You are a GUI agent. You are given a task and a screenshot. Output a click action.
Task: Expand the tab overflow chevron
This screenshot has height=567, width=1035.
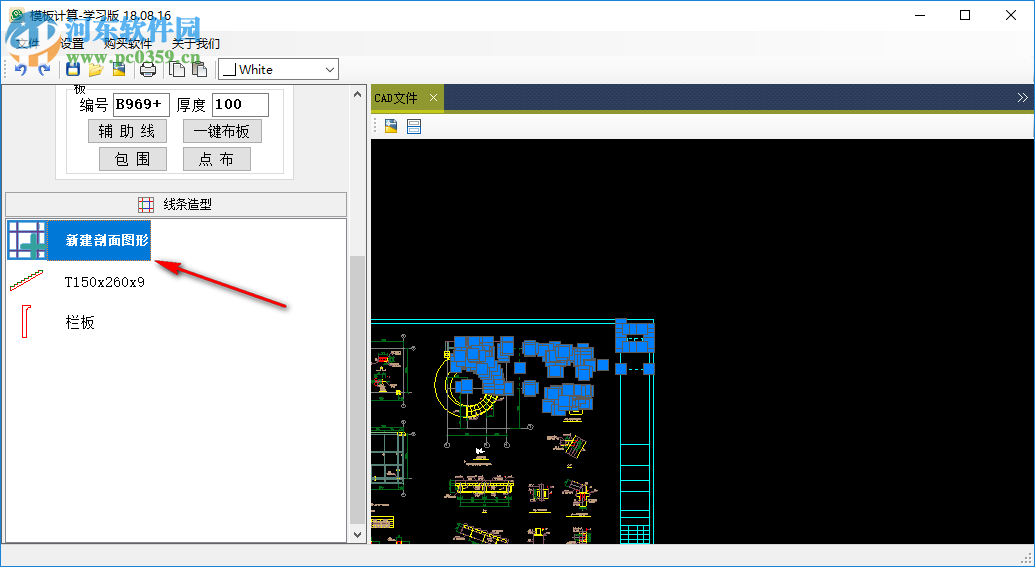1022,98
